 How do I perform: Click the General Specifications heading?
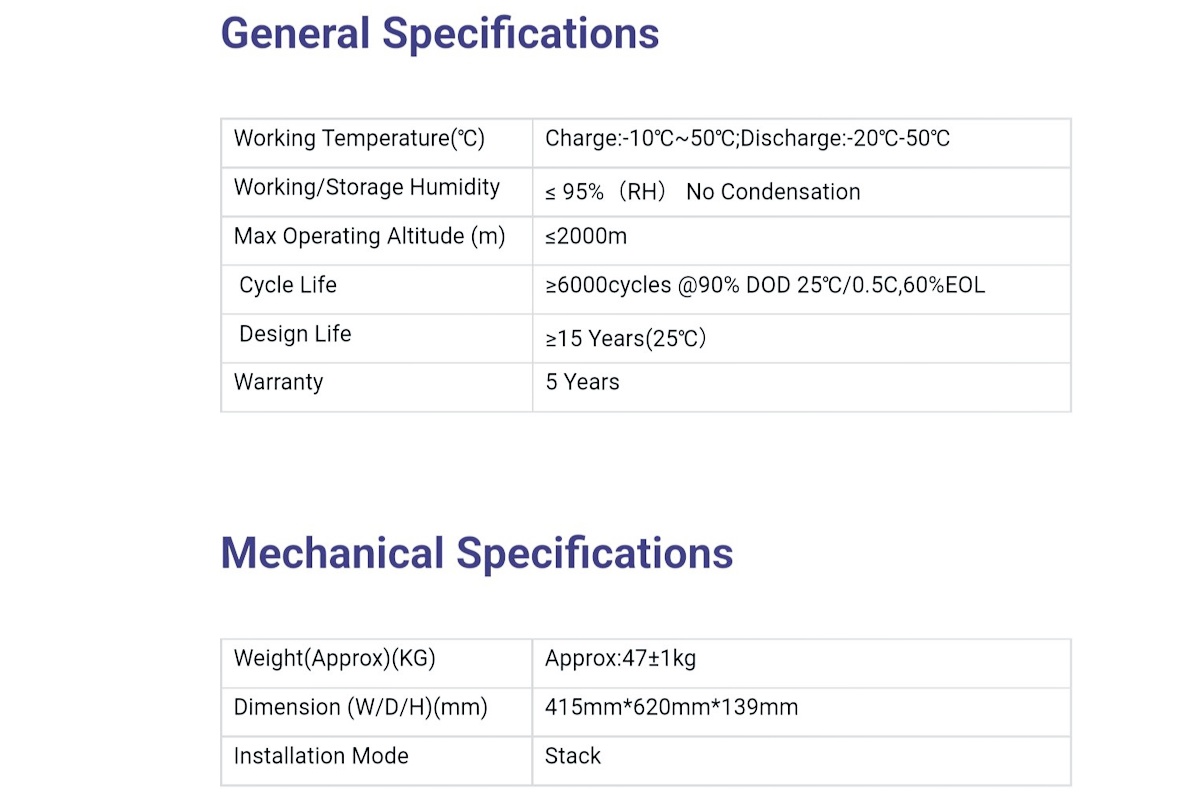pos(440,33)
